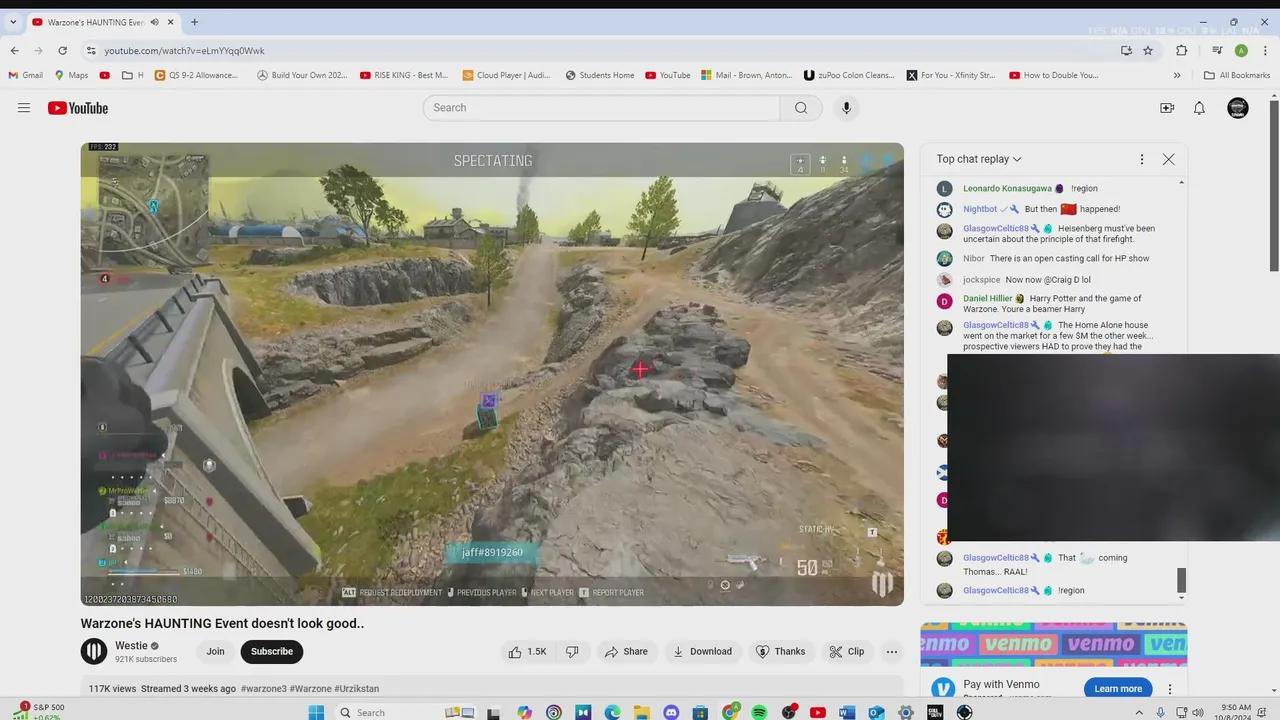Open the YouTube guide hamburger menu
The width and height of the screenshot is (1280, 720).
24,108
